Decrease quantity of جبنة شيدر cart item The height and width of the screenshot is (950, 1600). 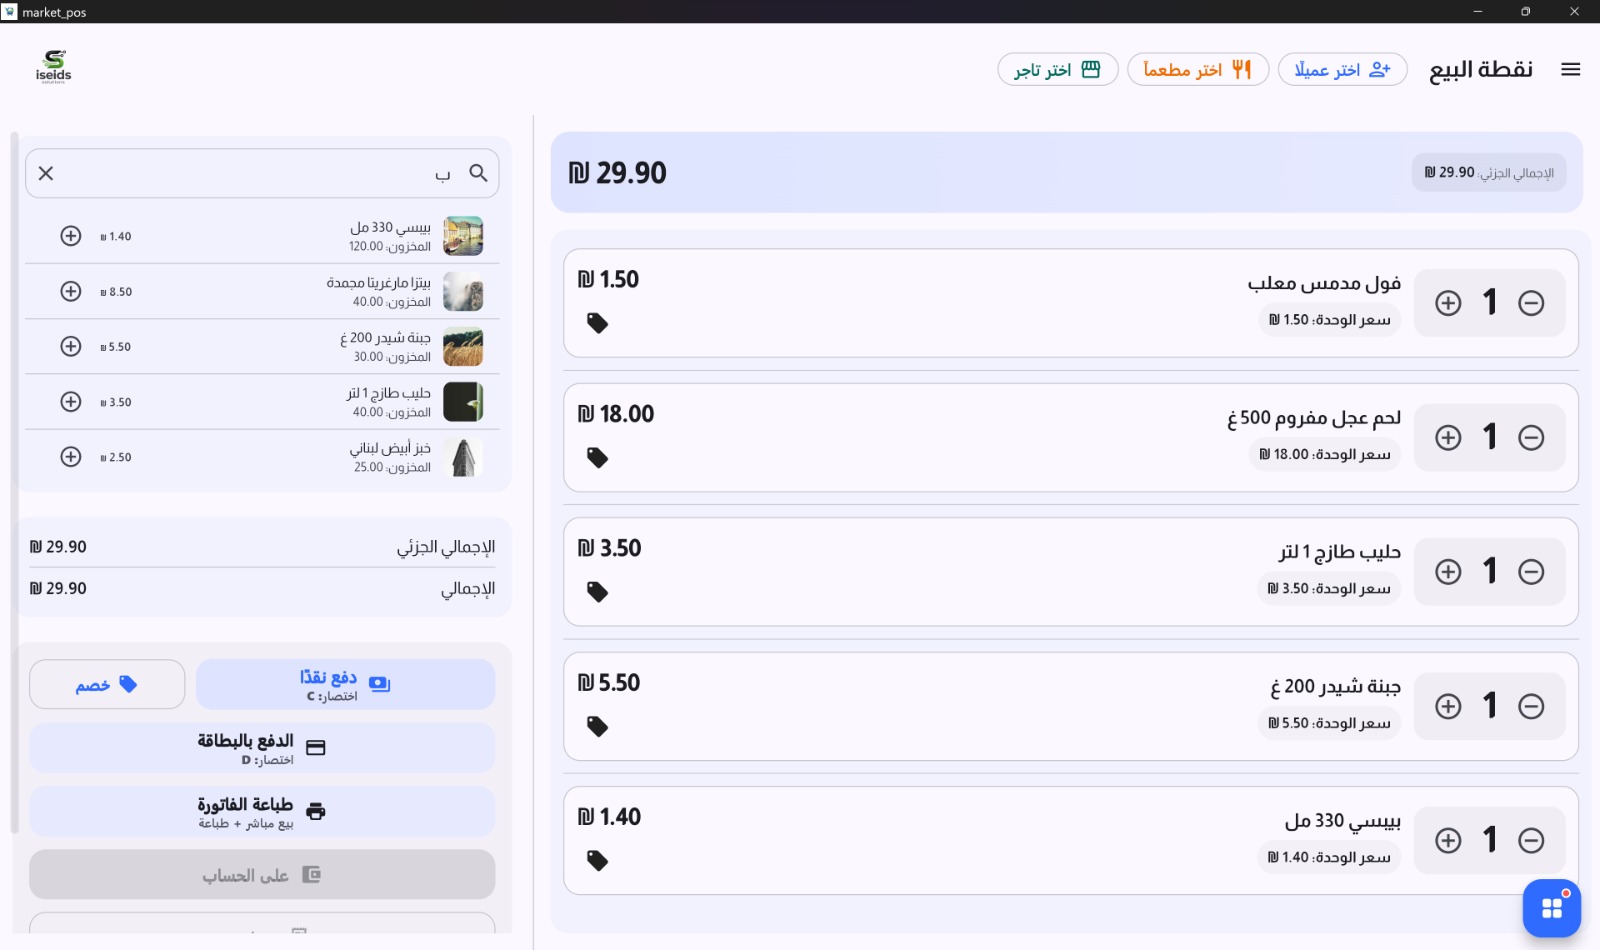click(1531, 706)
